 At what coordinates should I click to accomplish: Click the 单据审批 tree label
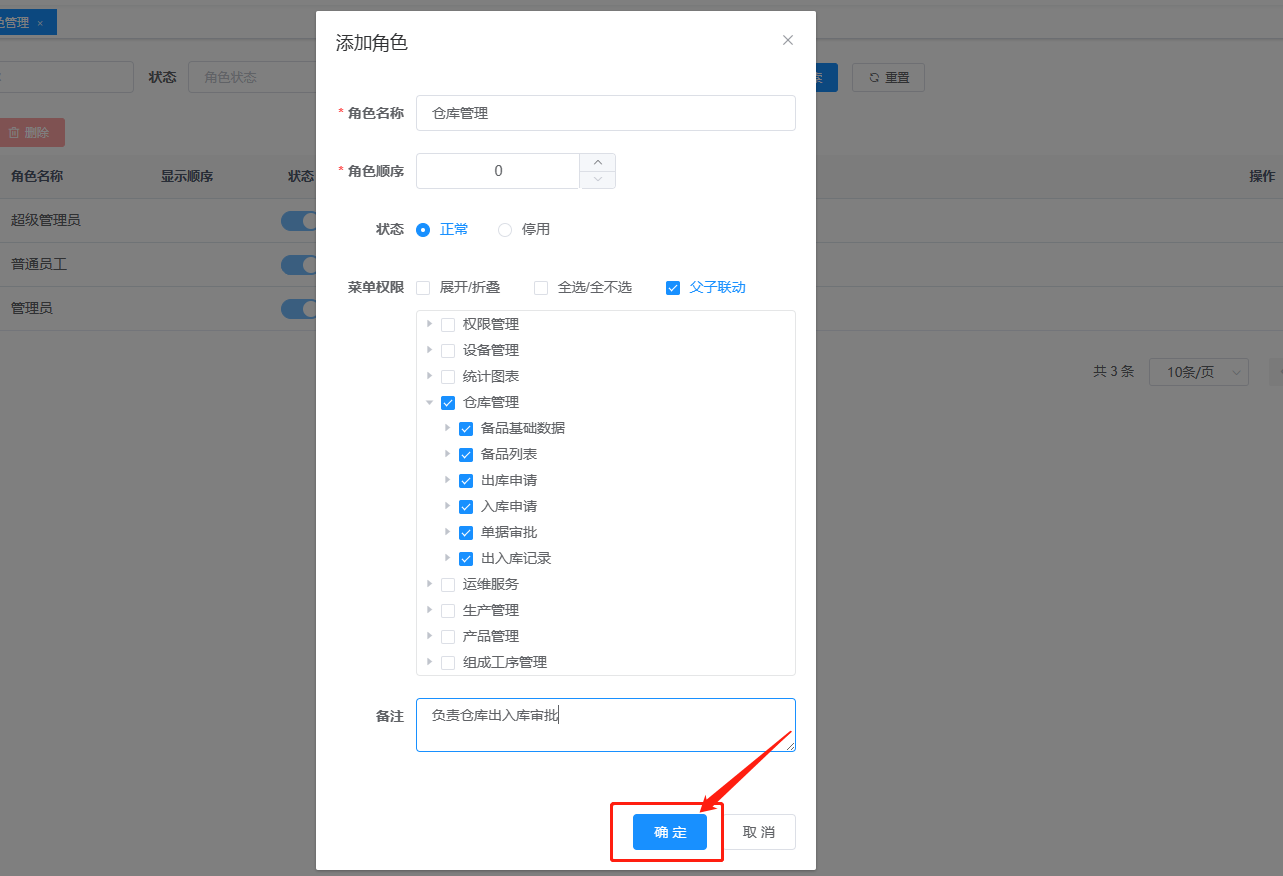509,532
